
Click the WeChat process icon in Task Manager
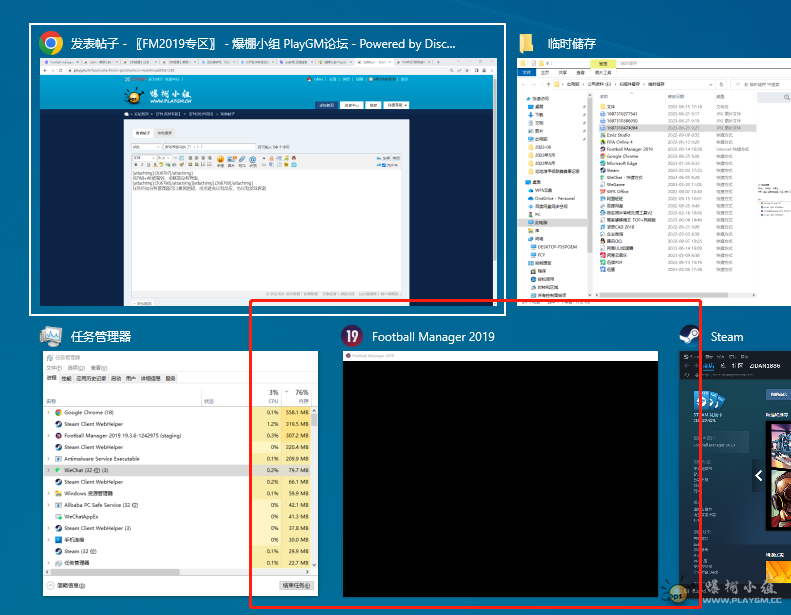(57, 469)
